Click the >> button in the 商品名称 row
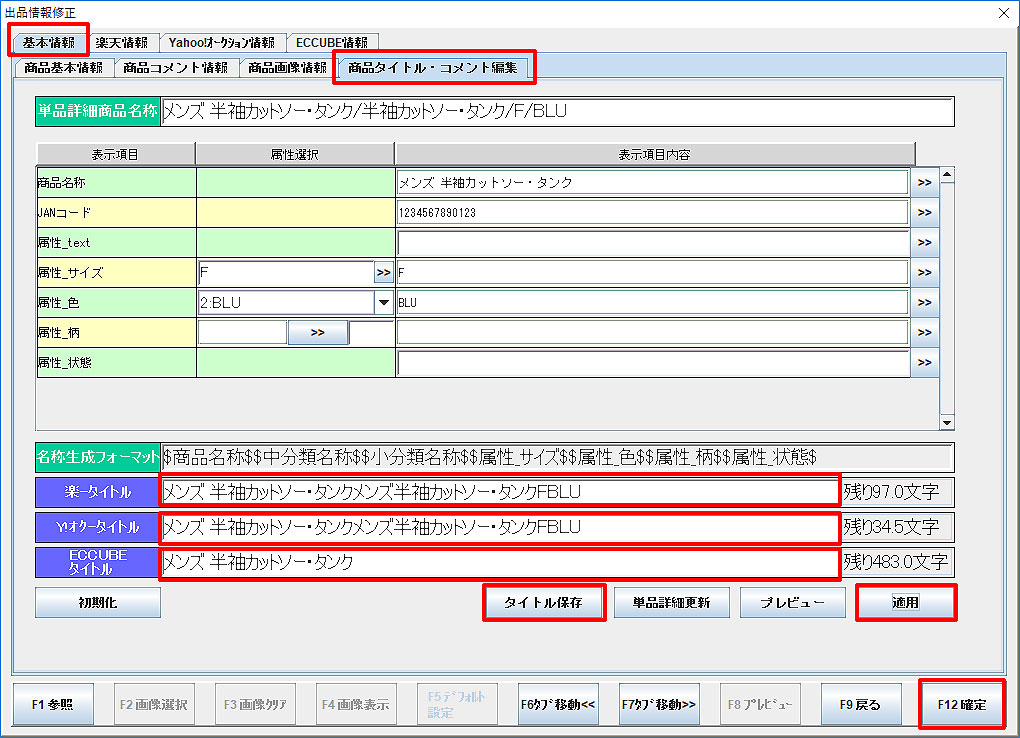This screenshot has height=738, width=1020. tap(923, 183)
